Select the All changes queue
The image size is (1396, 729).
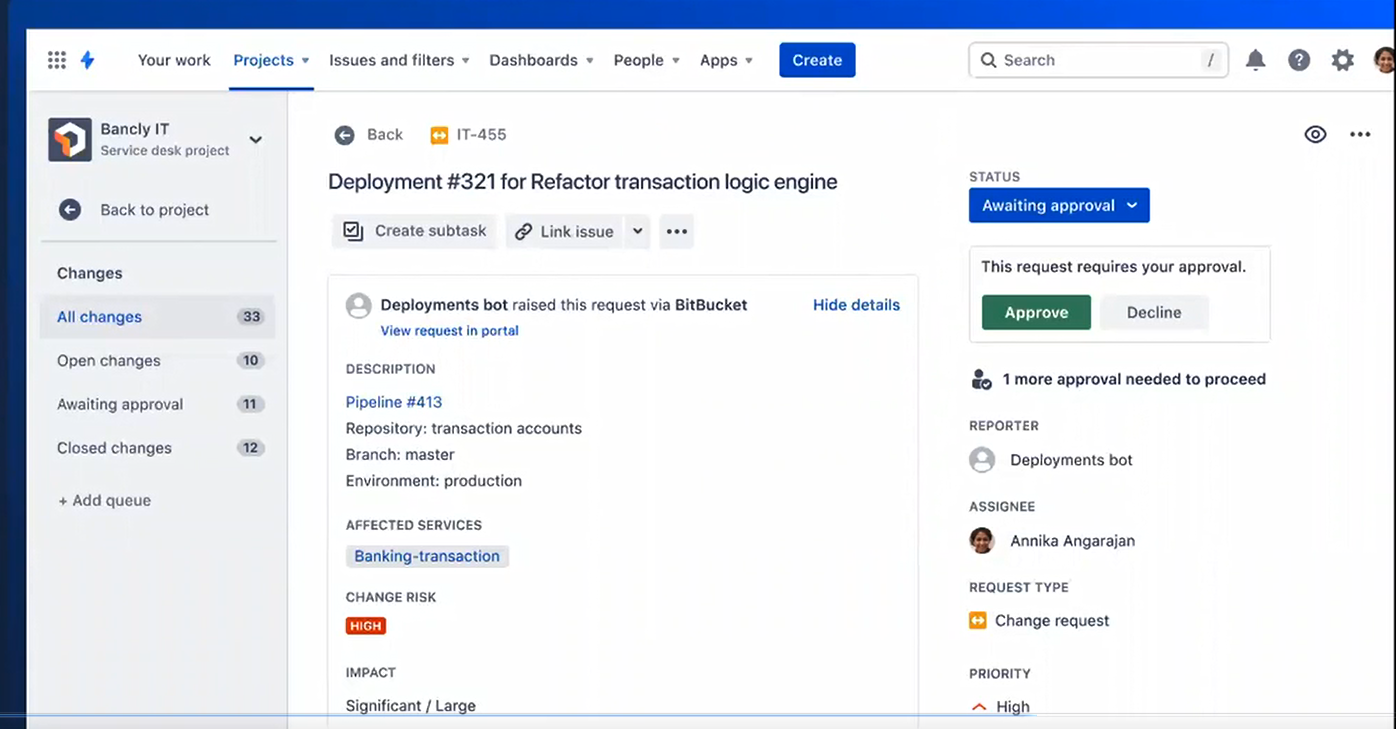coord(158,317)
